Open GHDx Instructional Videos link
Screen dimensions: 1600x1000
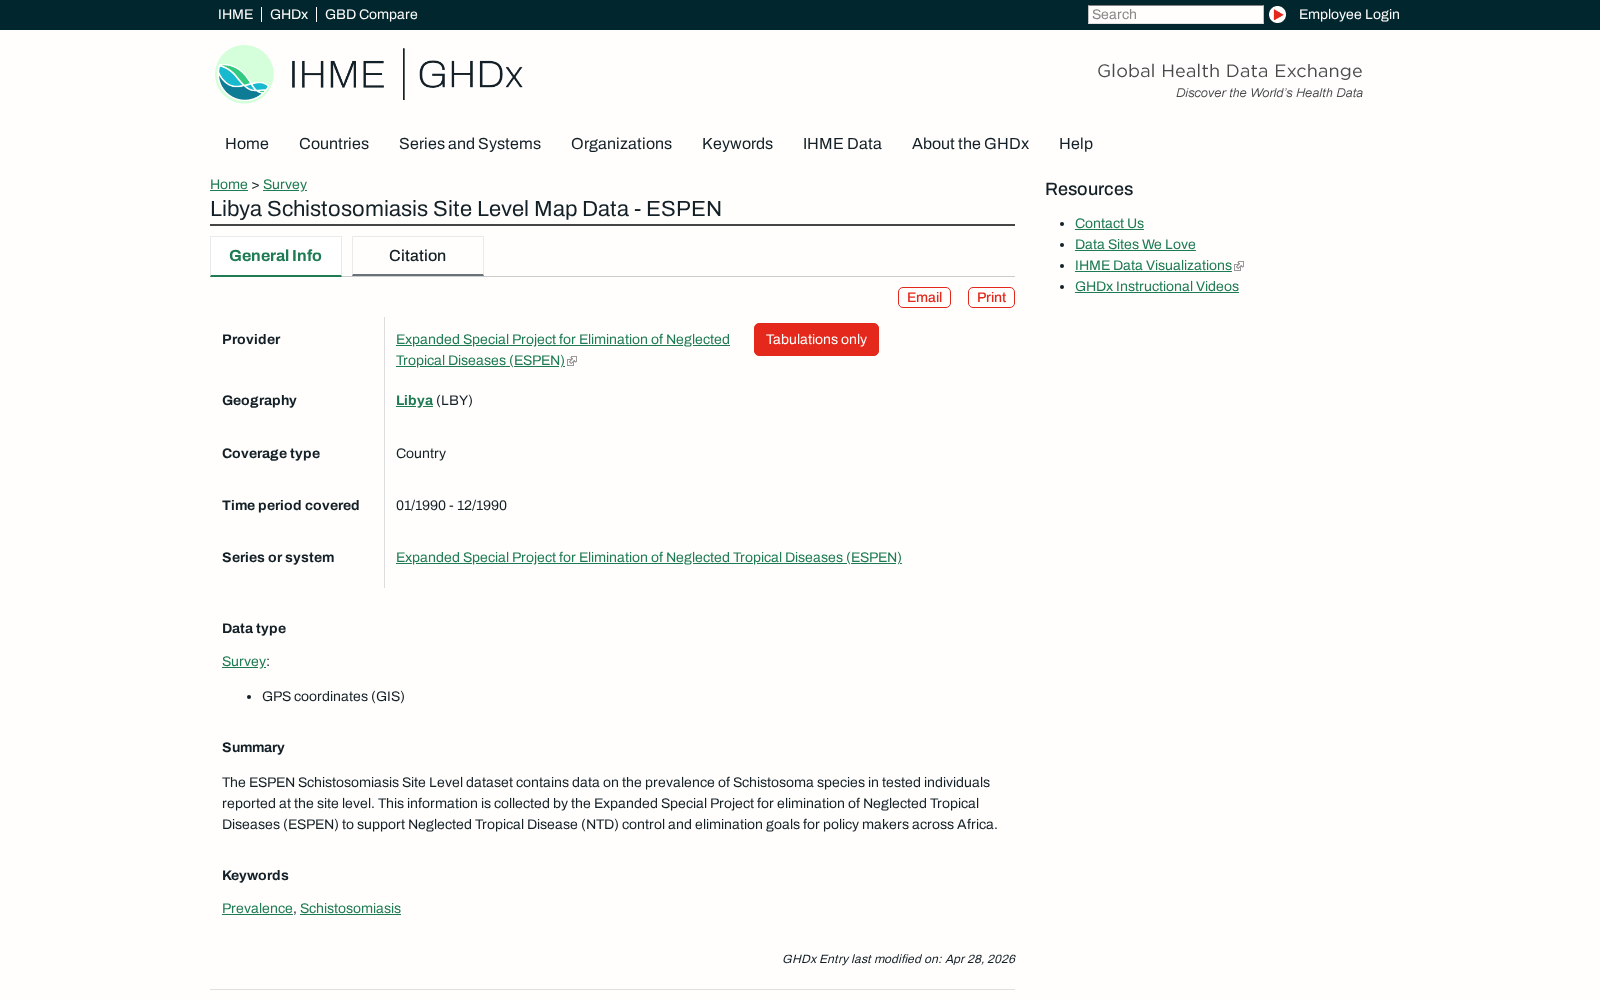pos(1157,286)
